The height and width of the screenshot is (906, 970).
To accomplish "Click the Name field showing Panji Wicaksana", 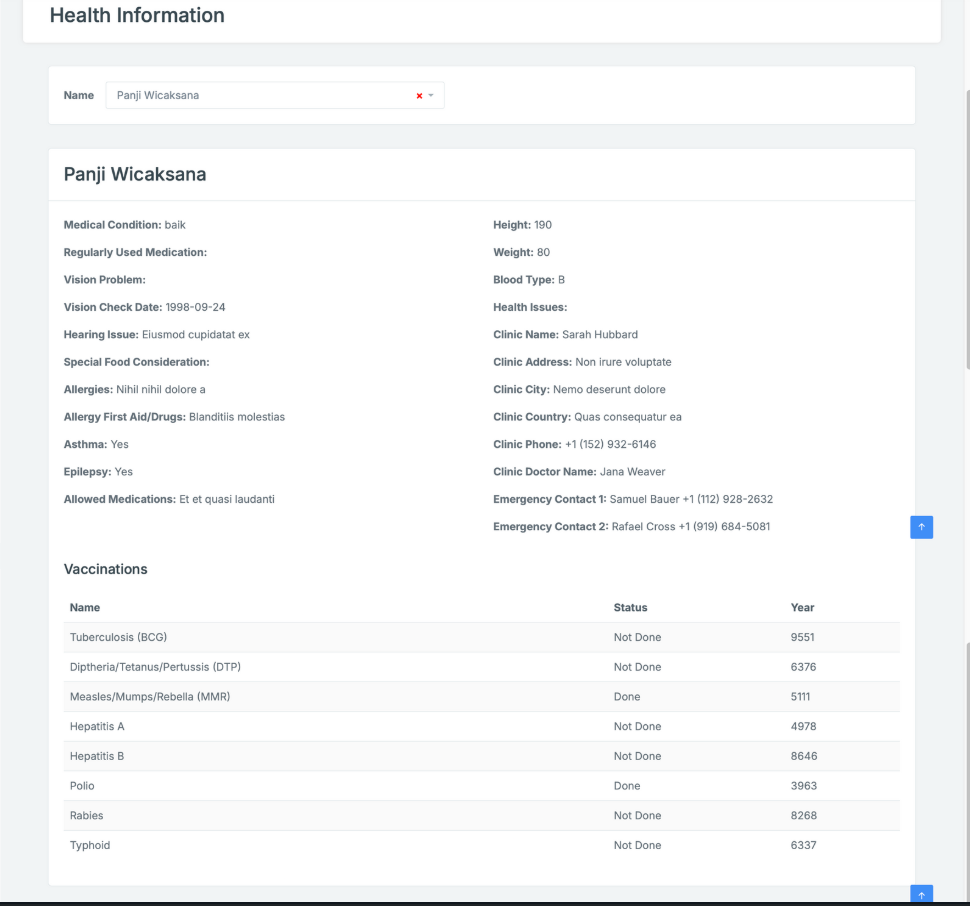I will pos(260,96).
